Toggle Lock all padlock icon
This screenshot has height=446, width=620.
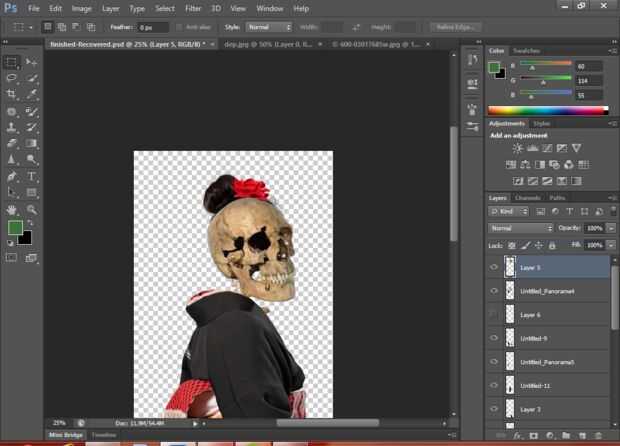coord(552,246)
